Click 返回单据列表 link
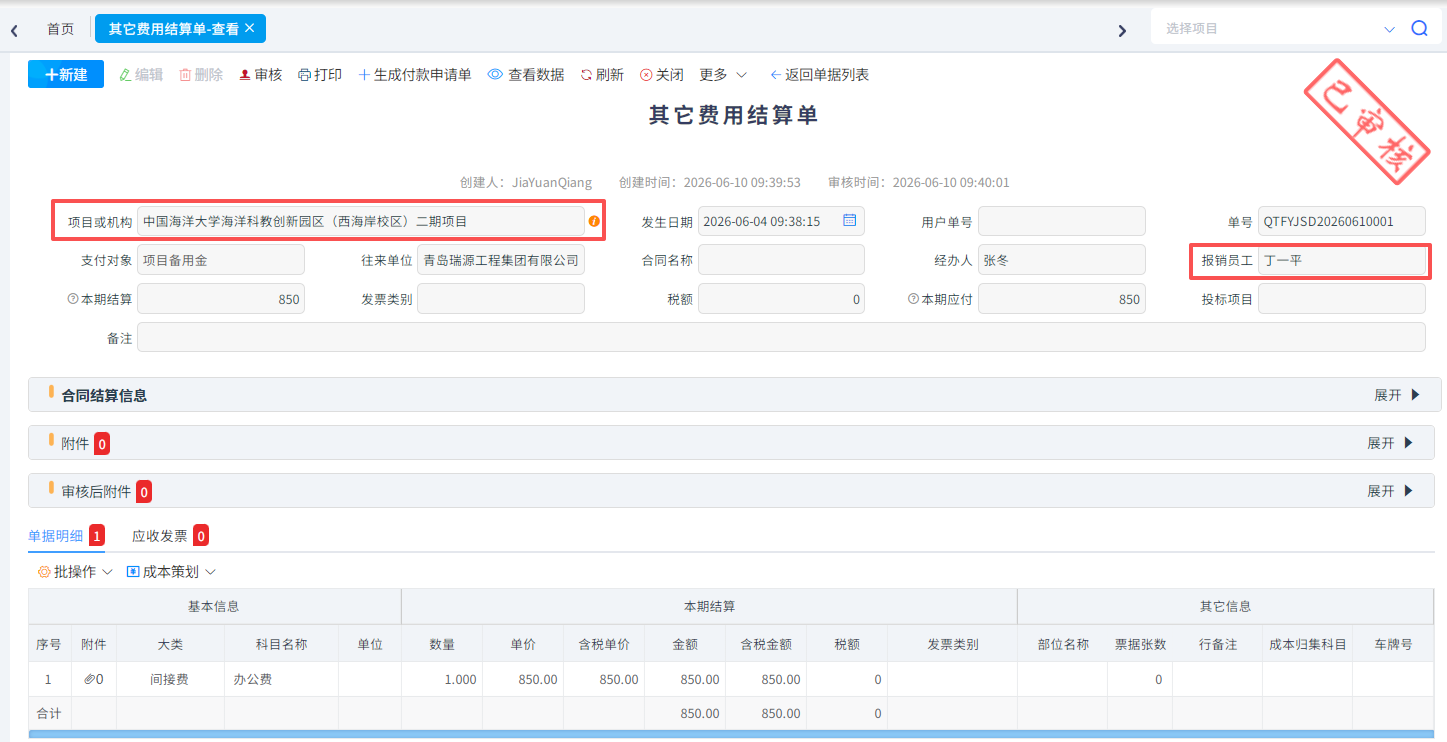Image resolution: width=1447 pixels, height=742 pixels. 819,75
